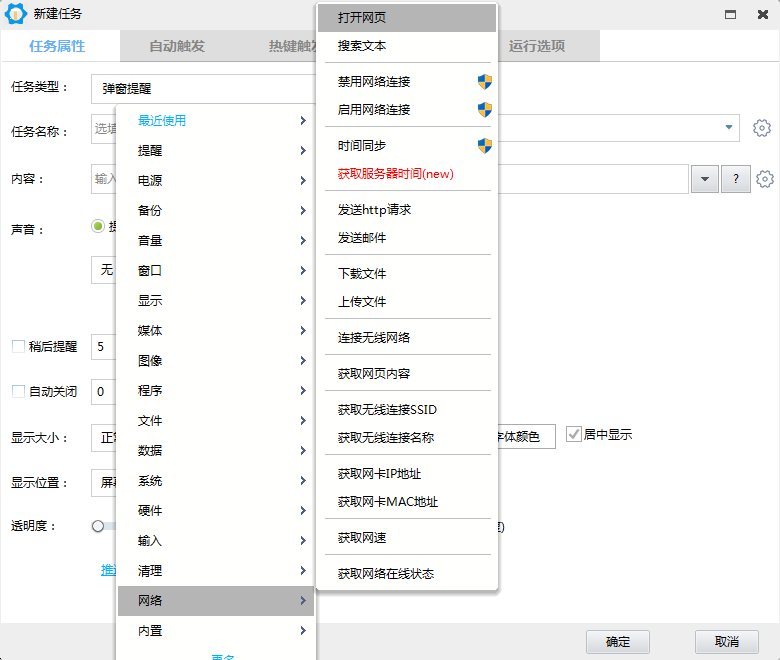Viewport: 780px width, 660px height.
Task: Click the gear icon beside the content field
Action: pyautogui.click(x=765, y=179)
